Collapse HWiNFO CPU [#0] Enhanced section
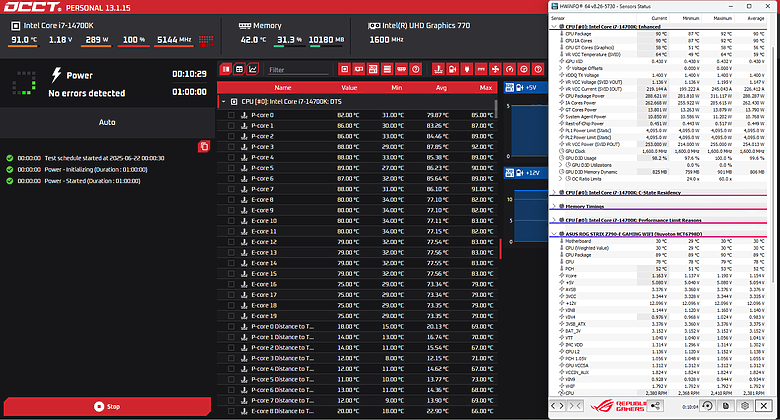Viewport: 780px width, 420px height. 554,26
